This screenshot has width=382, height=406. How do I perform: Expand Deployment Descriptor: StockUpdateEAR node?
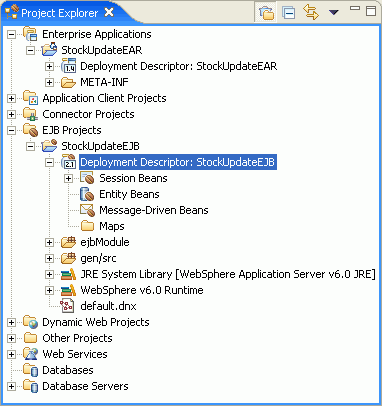pos(49,66)
